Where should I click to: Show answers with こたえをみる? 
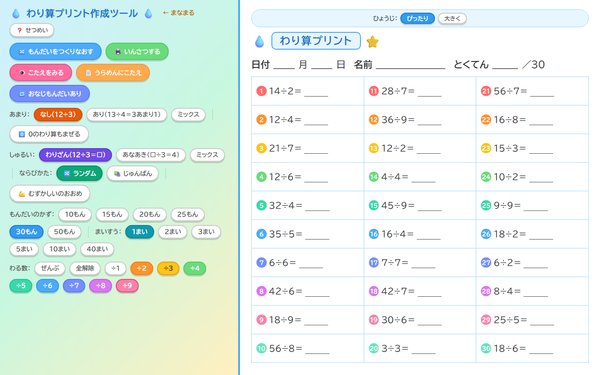coord(41,73)
